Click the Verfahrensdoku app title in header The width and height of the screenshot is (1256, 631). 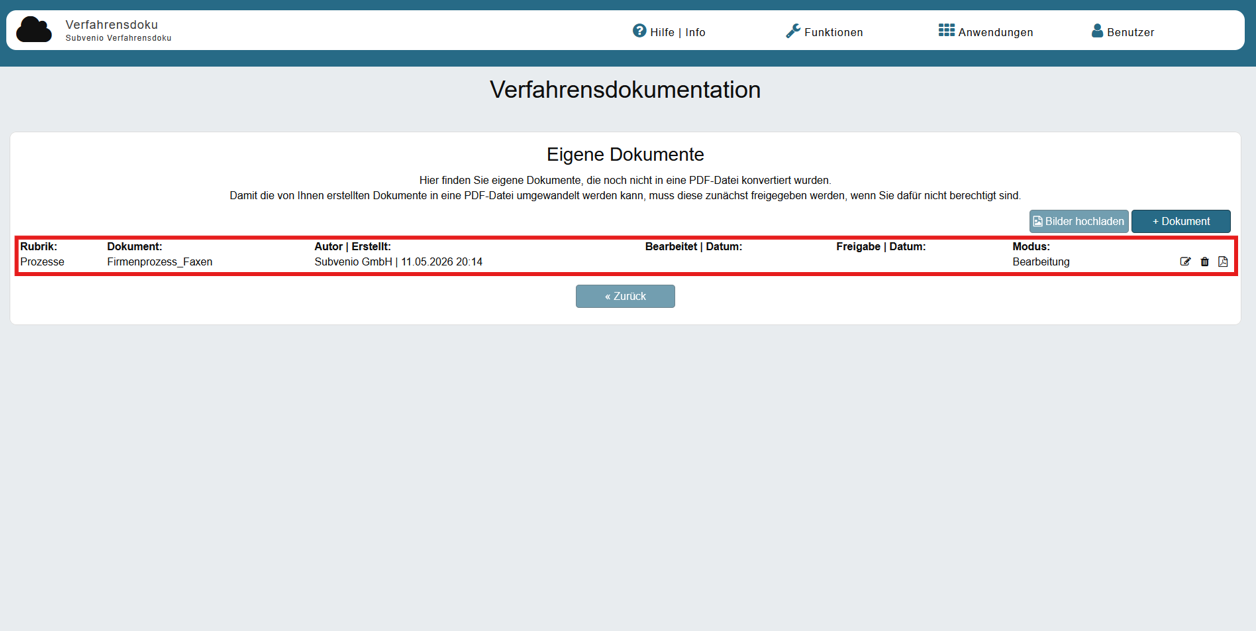point(112,24)
